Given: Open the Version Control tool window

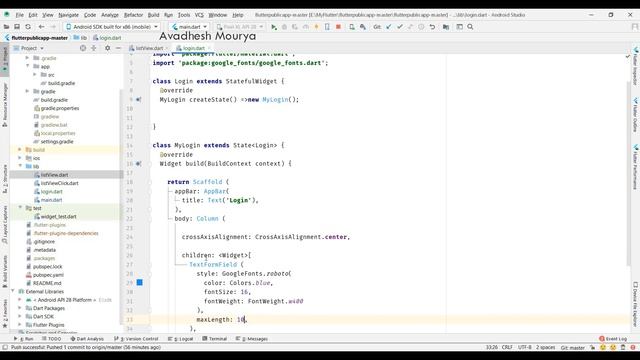Looking at the screenshot, I should (136, 339).
